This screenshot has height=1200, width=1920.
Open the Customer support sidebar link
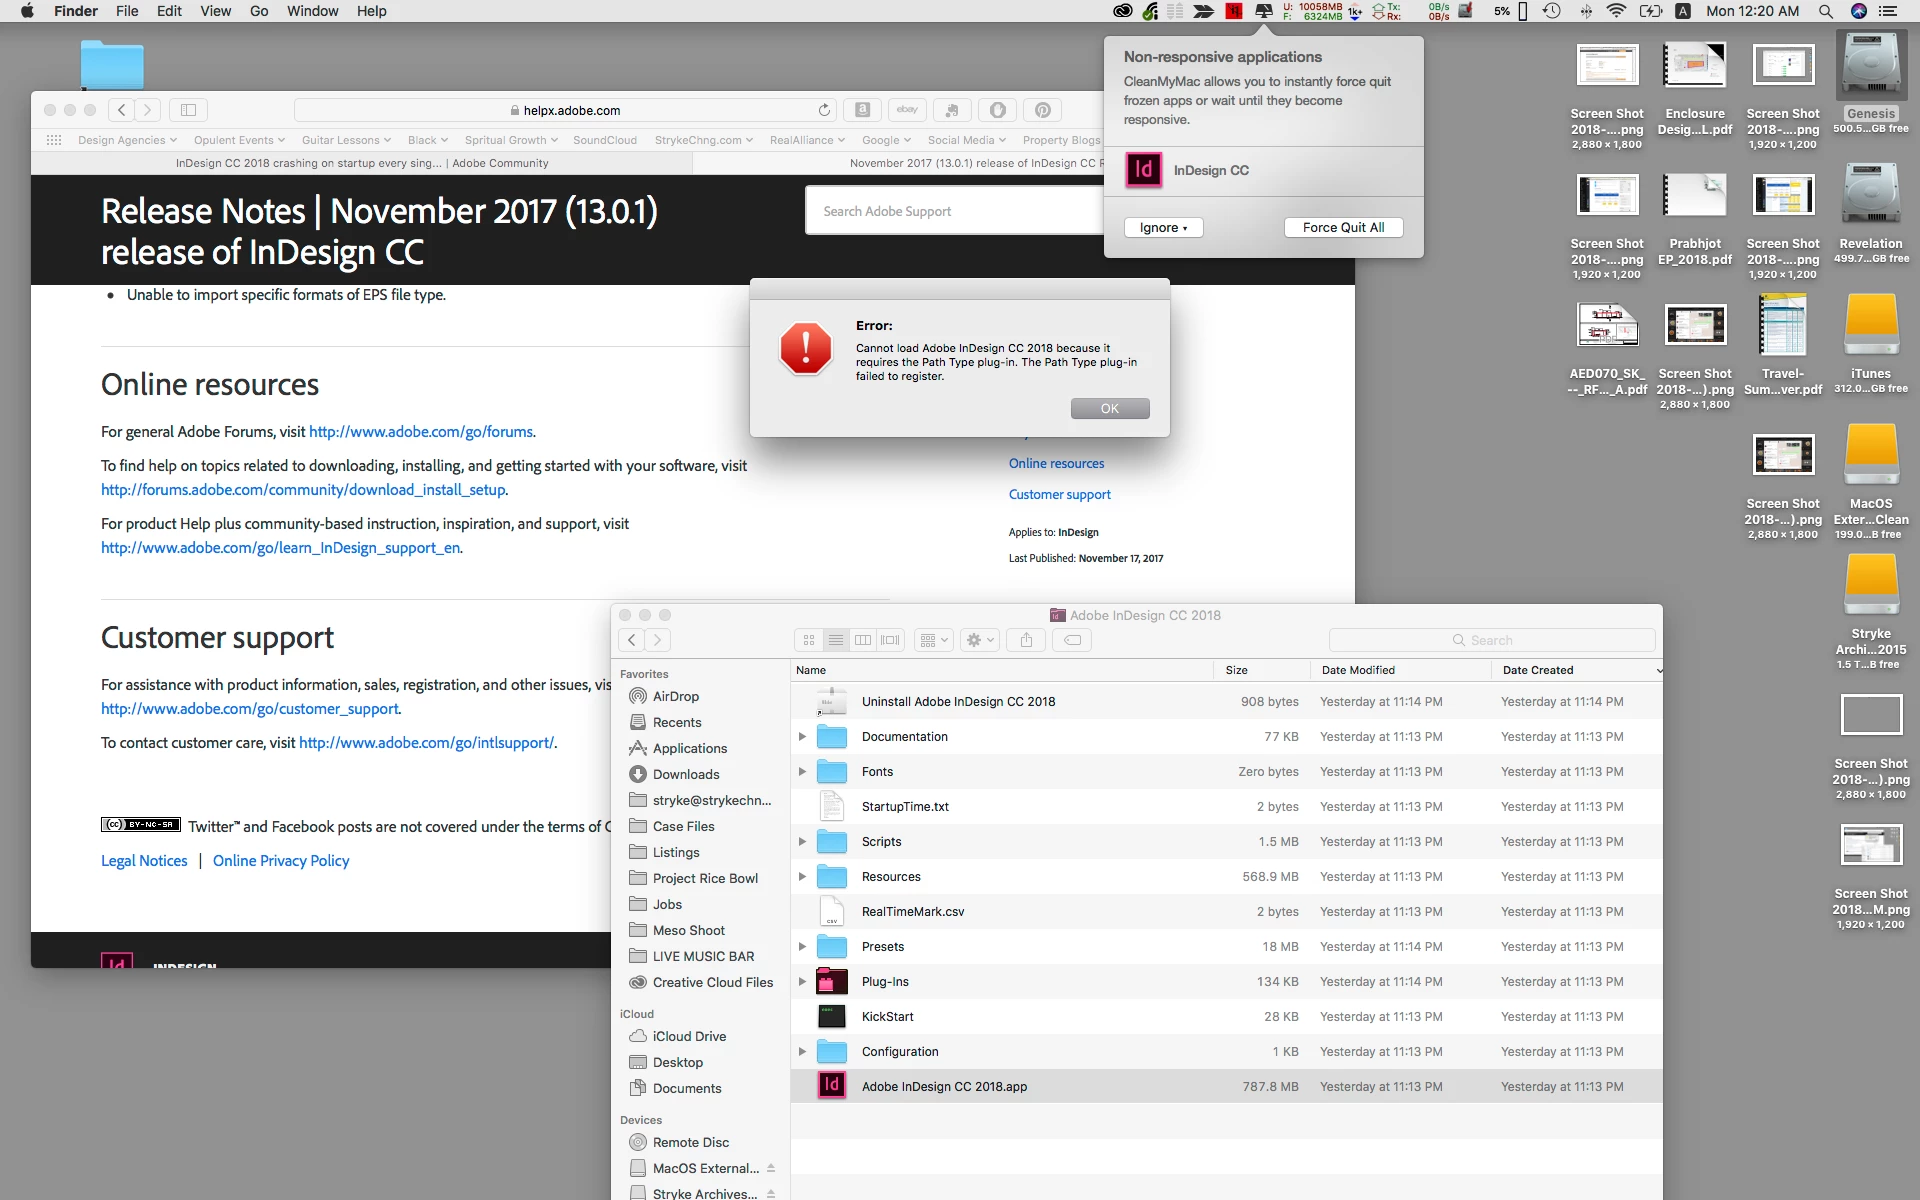(1059, 495)
